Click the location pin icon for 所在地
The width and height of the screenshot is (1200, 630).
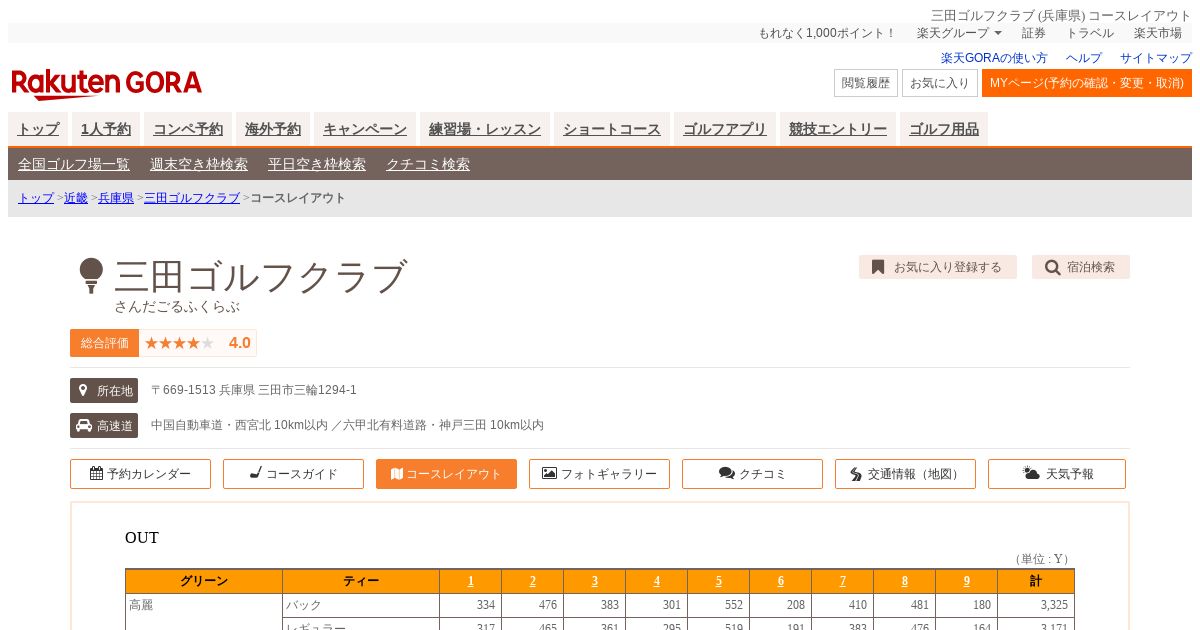point(83,390)
